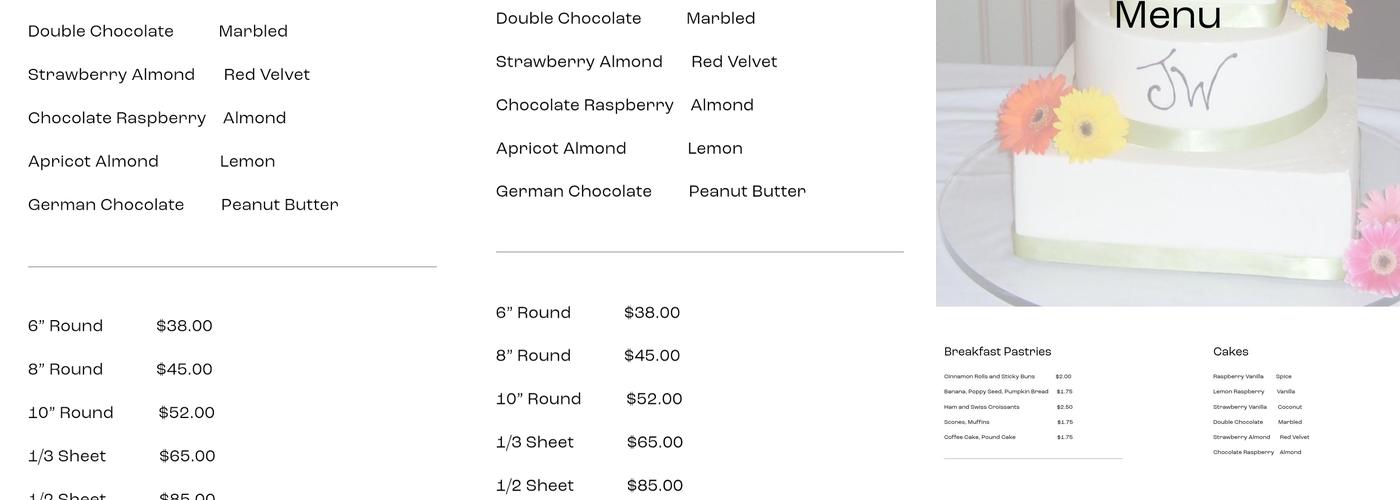The height and width of the screenshot is (500, 1400).
Task: Click "Ham and Swiss Croissants" text
Action: 981,407
